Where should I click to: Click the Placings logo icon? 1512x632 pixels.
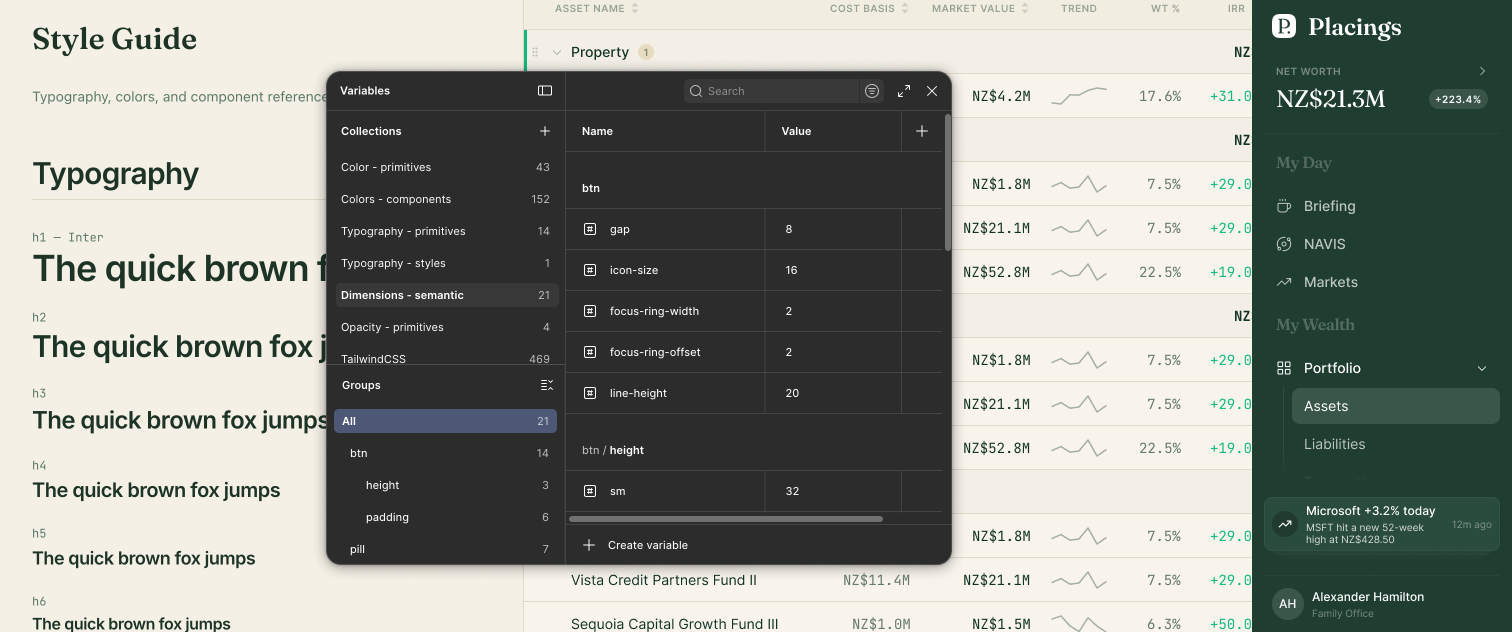[x=1284, y=27]
